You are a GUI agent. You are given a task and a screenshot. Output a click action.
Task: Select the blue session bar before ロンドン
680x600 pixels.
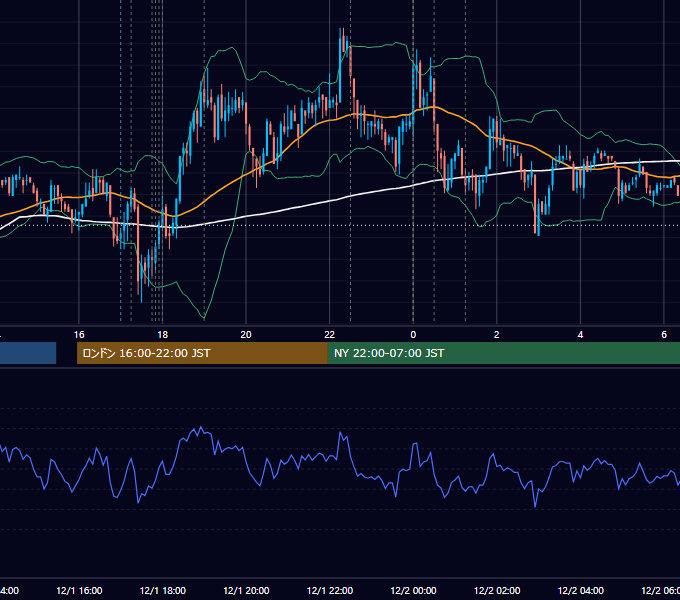pos(28,353)
